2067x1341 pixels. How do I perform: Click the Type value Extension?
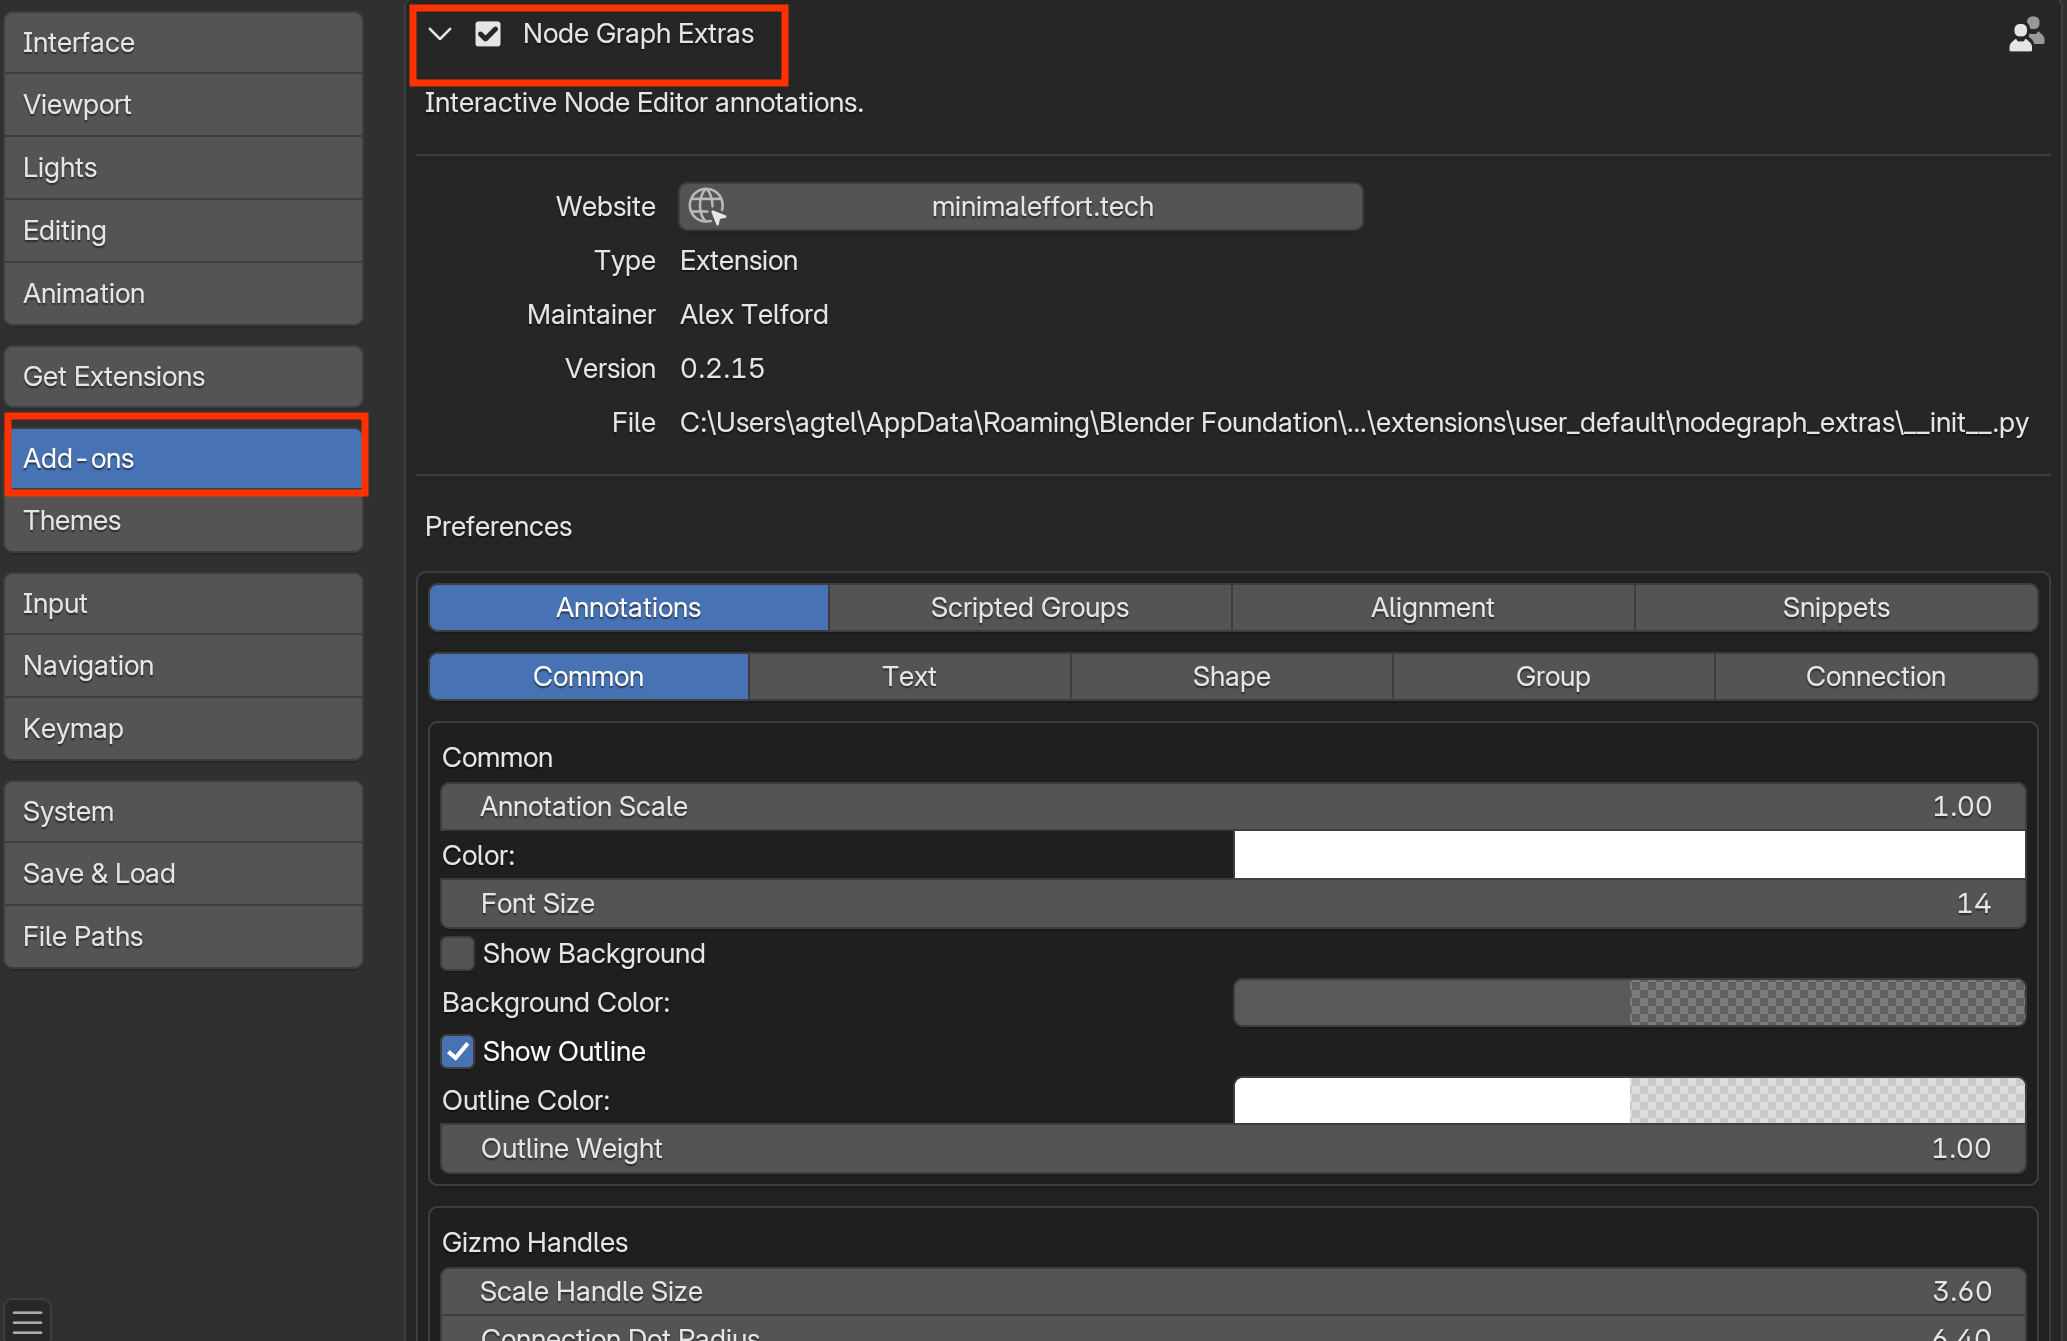739,261
